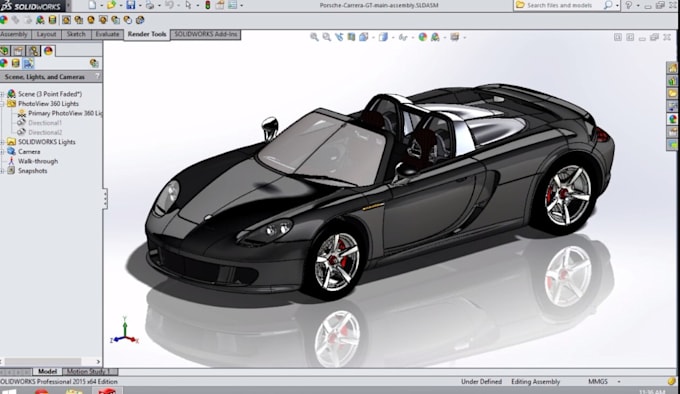
Task: Click Edit Appearance in Render Tools toolbar
Action: 4,20
